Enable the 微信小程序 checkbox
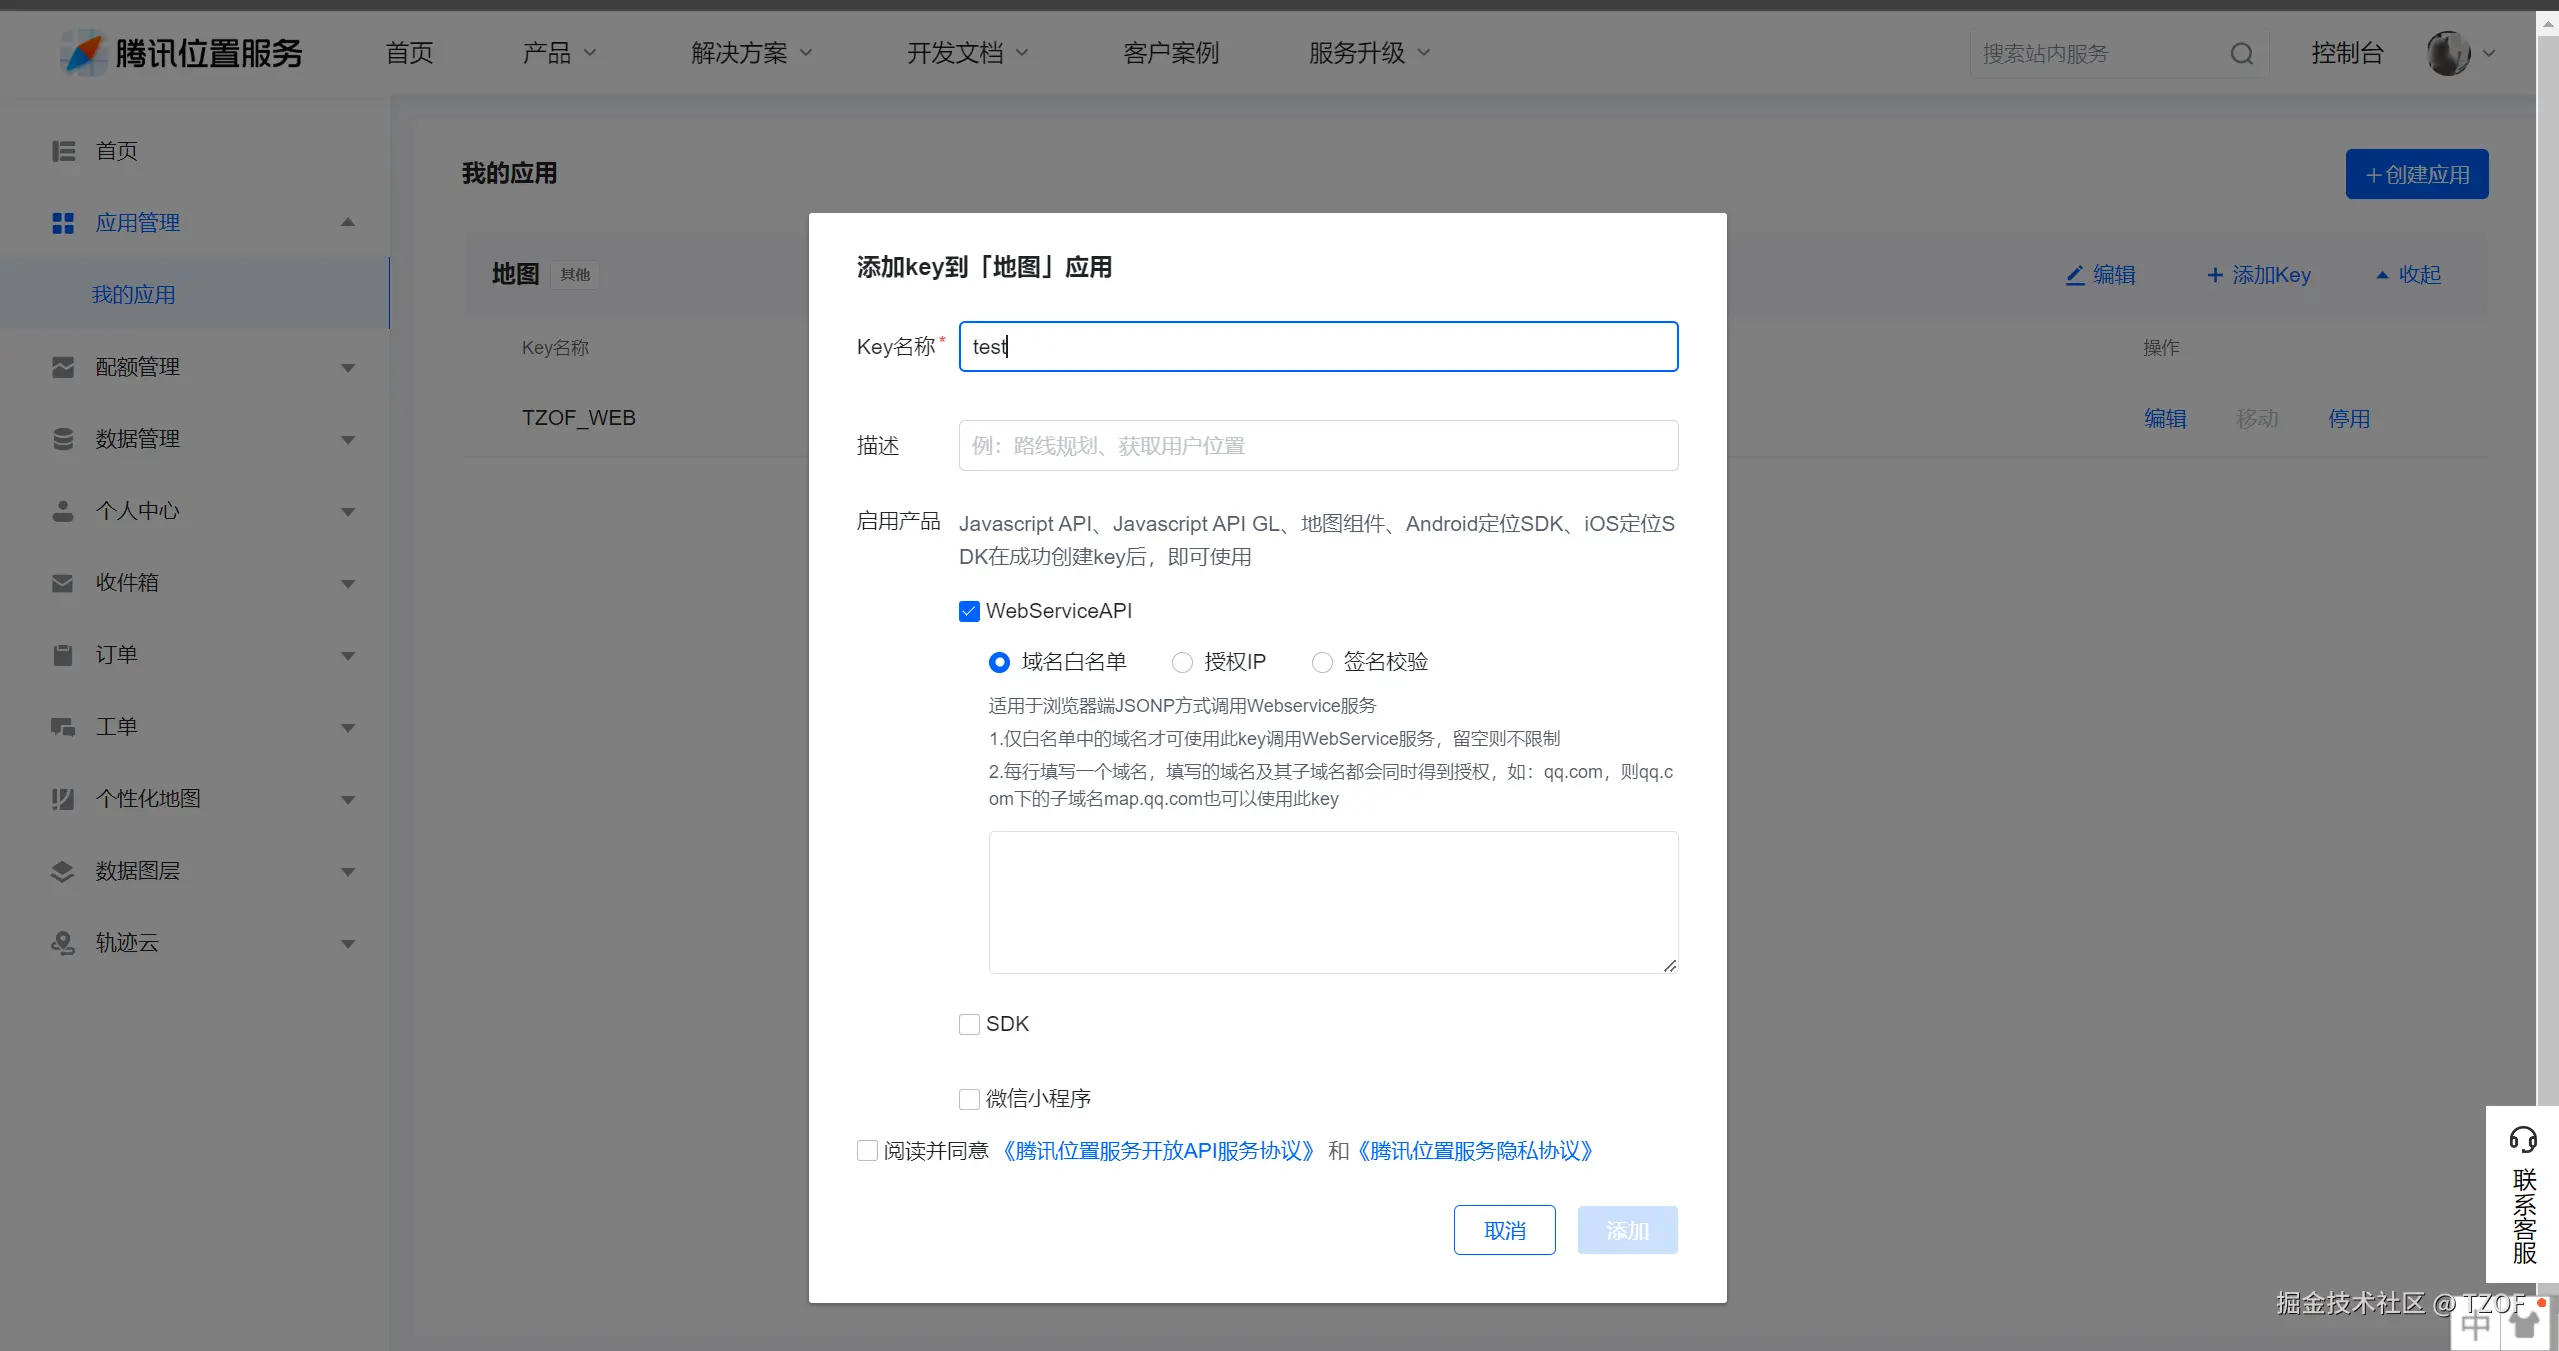This screenshot has height=1351, width=2559. click(x=969, y=1099)
